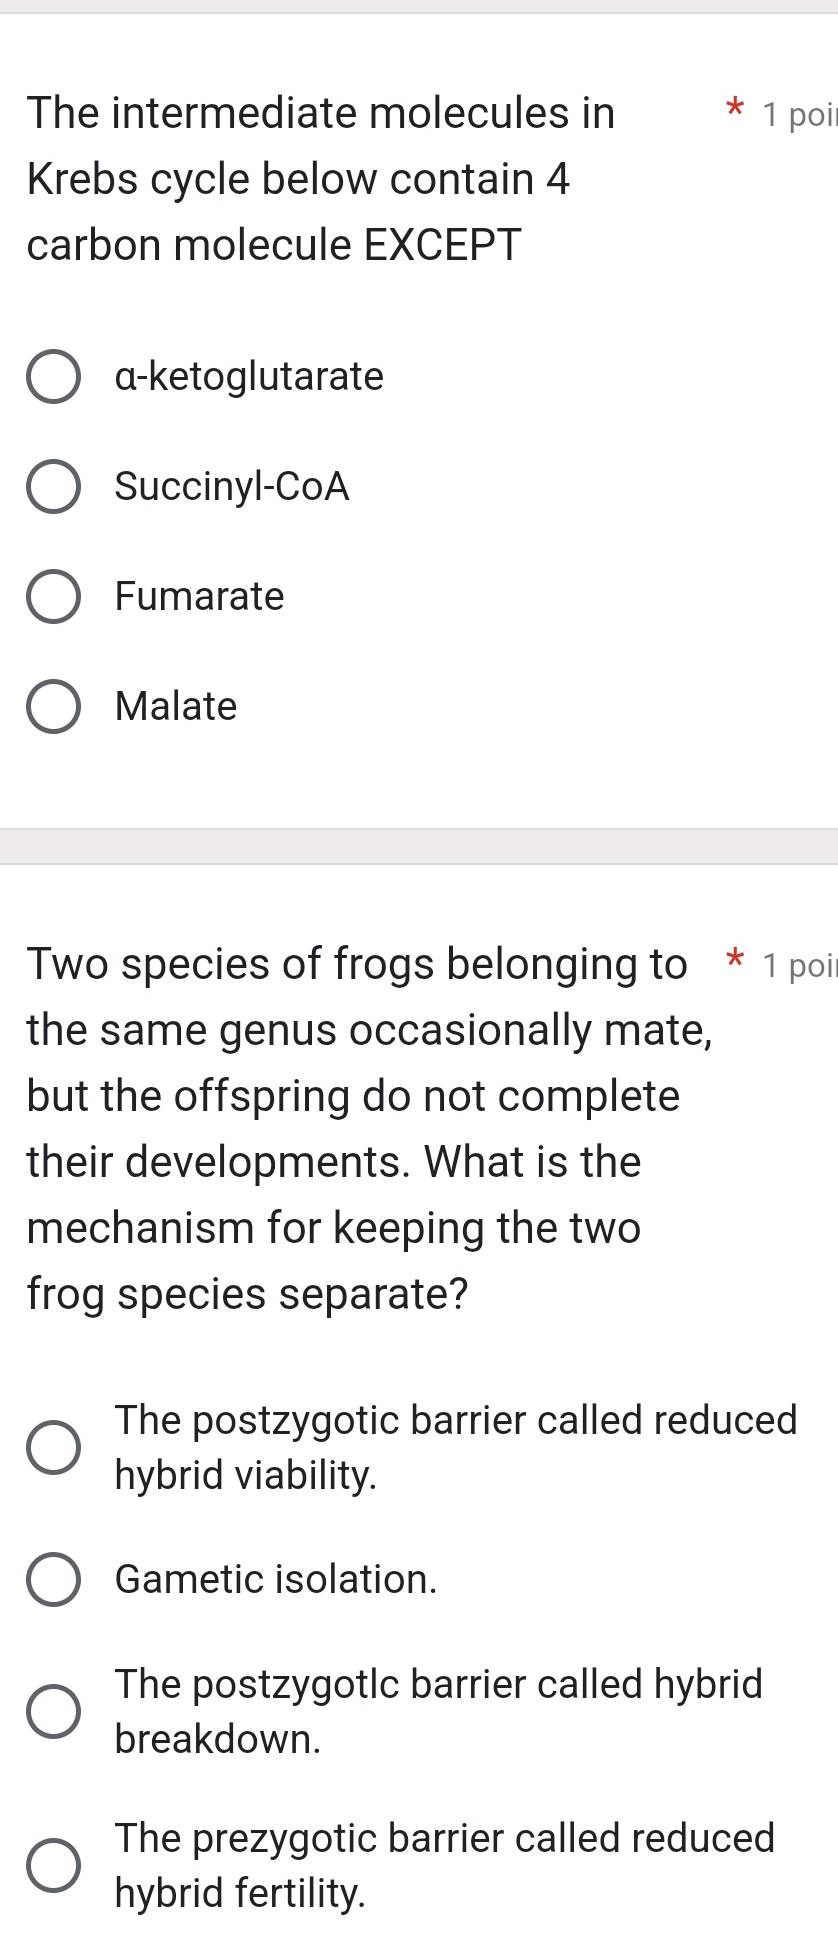The width and height of the screenshot is (838, 1955).
Task: Tap the Malate option label text
Action: click(176, 707)
